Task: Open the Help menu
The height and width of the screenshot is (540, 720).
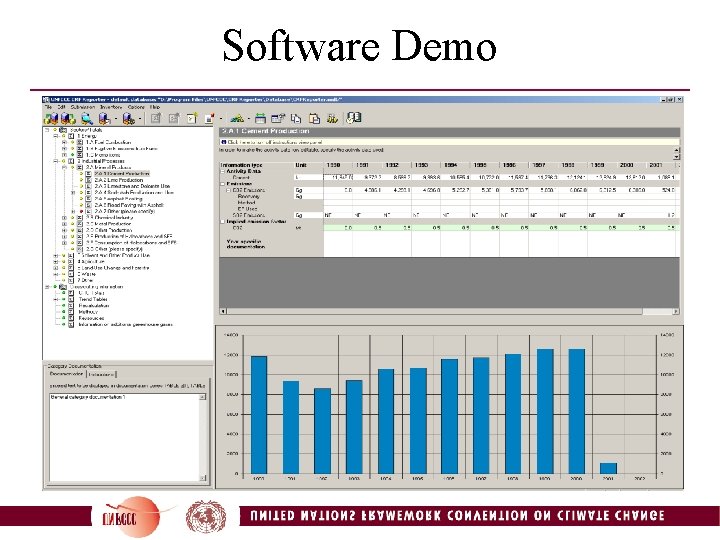Action: [x=155, y=107]
